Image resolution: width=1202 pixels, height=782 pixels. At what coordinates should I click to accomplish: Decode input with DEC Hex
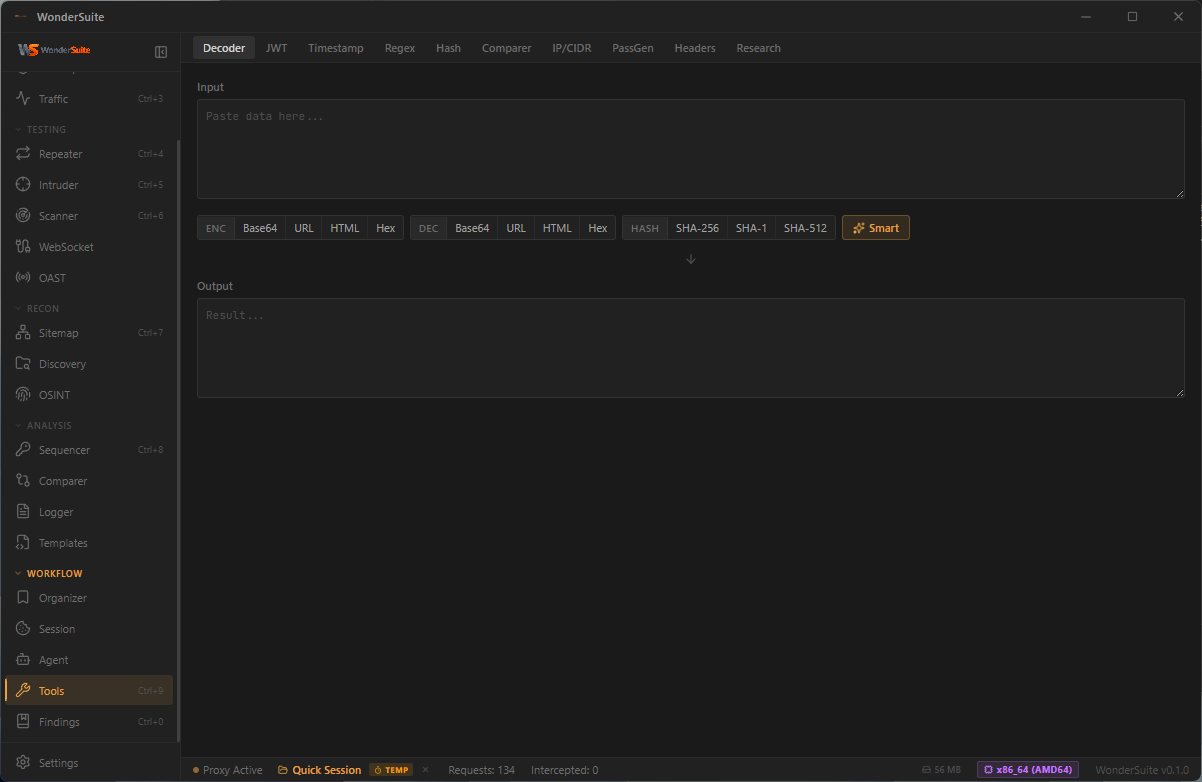click(x=598, y=228)
